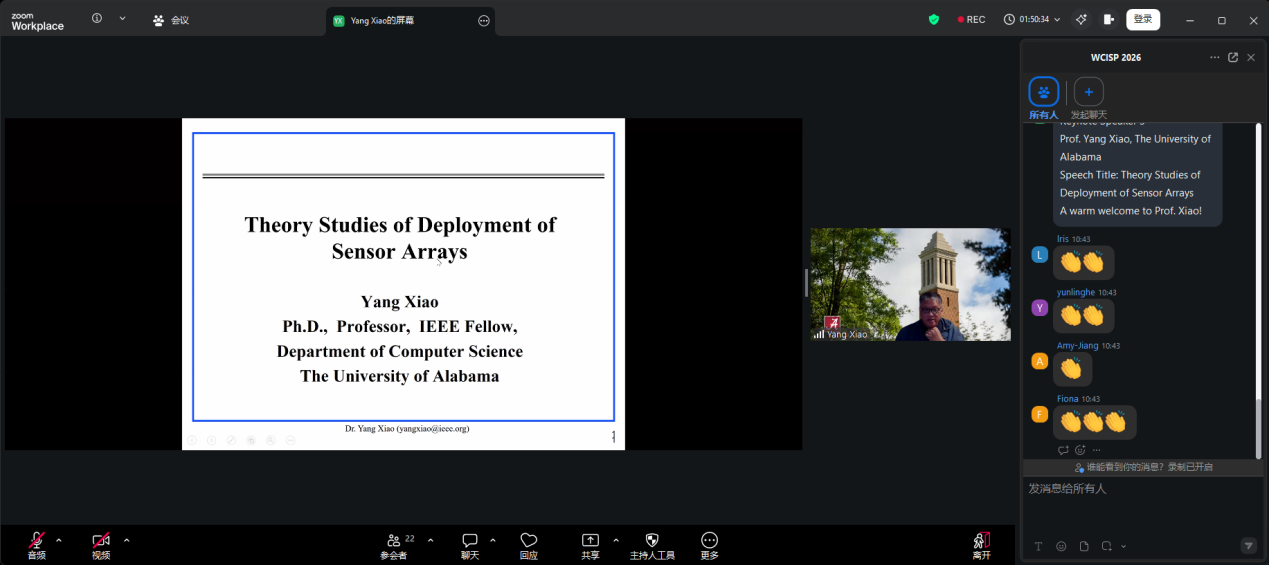Start a new chat (发起聊天) plus button
1269x565 pixels.
(x=1088, y=92)
